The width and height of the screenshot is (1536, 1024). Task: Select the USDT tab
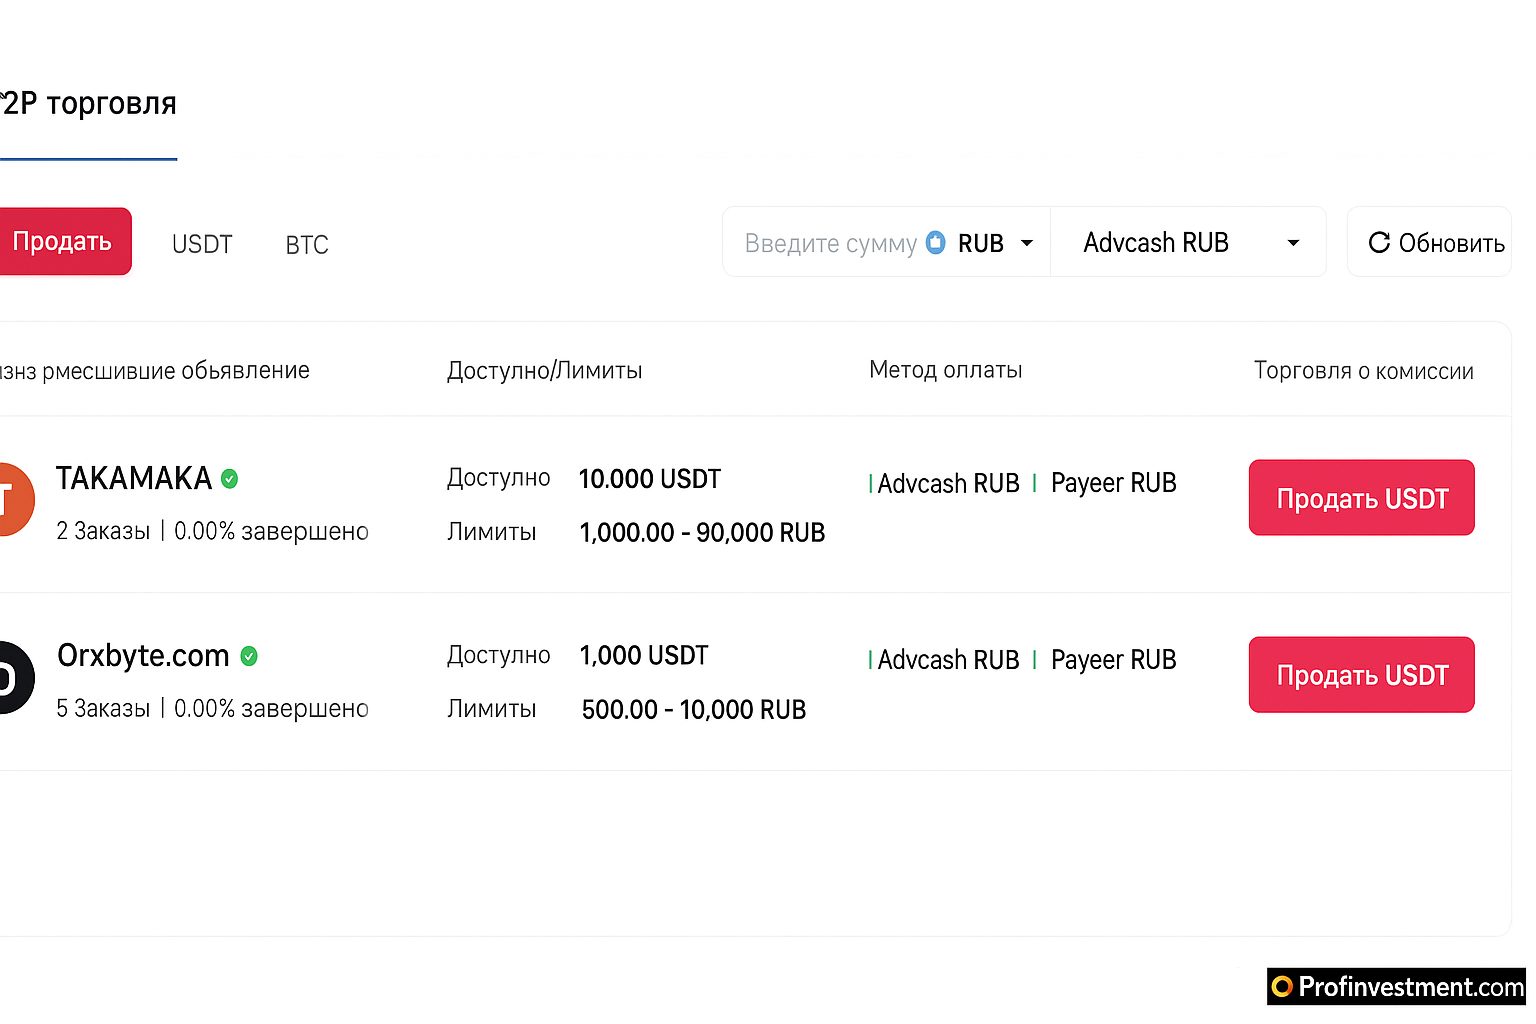[202, 244]
